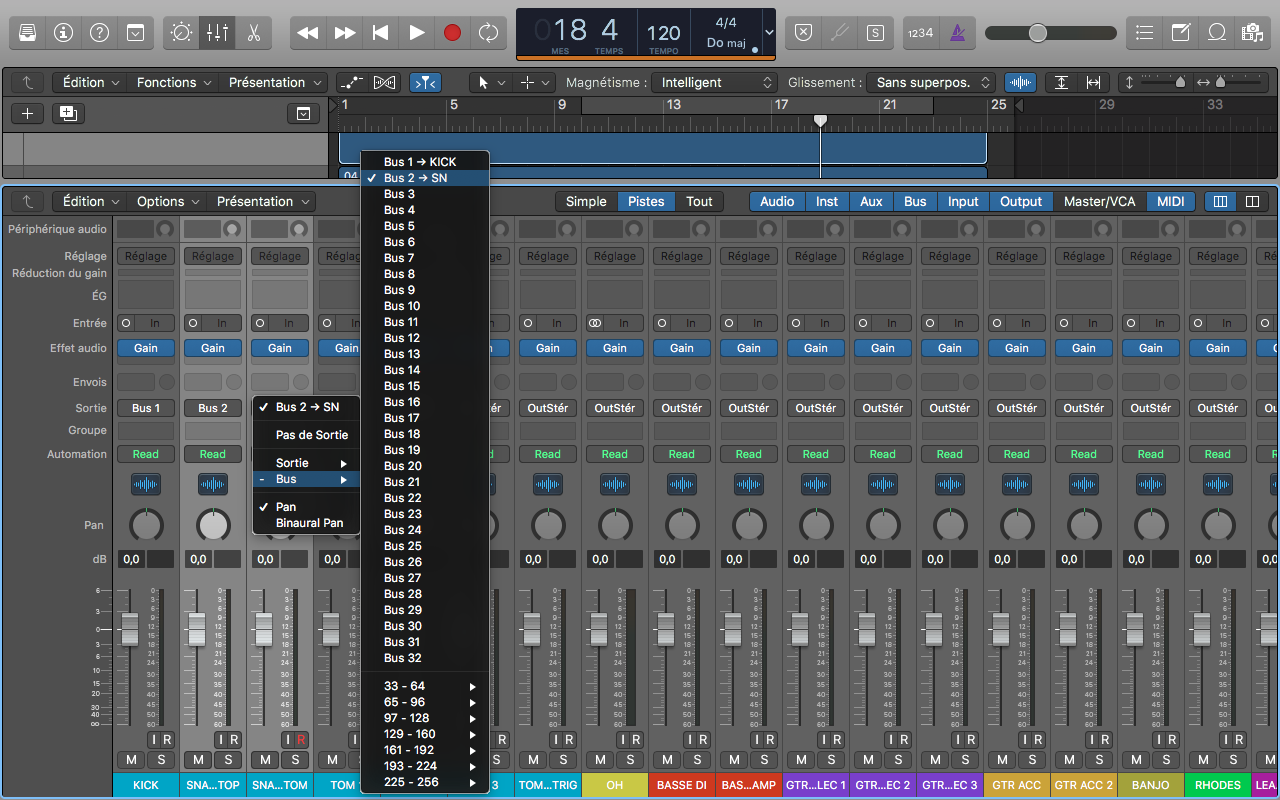1280x800 pixels.
Task: Click Read automation on RHODES strip
Action: point(1218,454)
